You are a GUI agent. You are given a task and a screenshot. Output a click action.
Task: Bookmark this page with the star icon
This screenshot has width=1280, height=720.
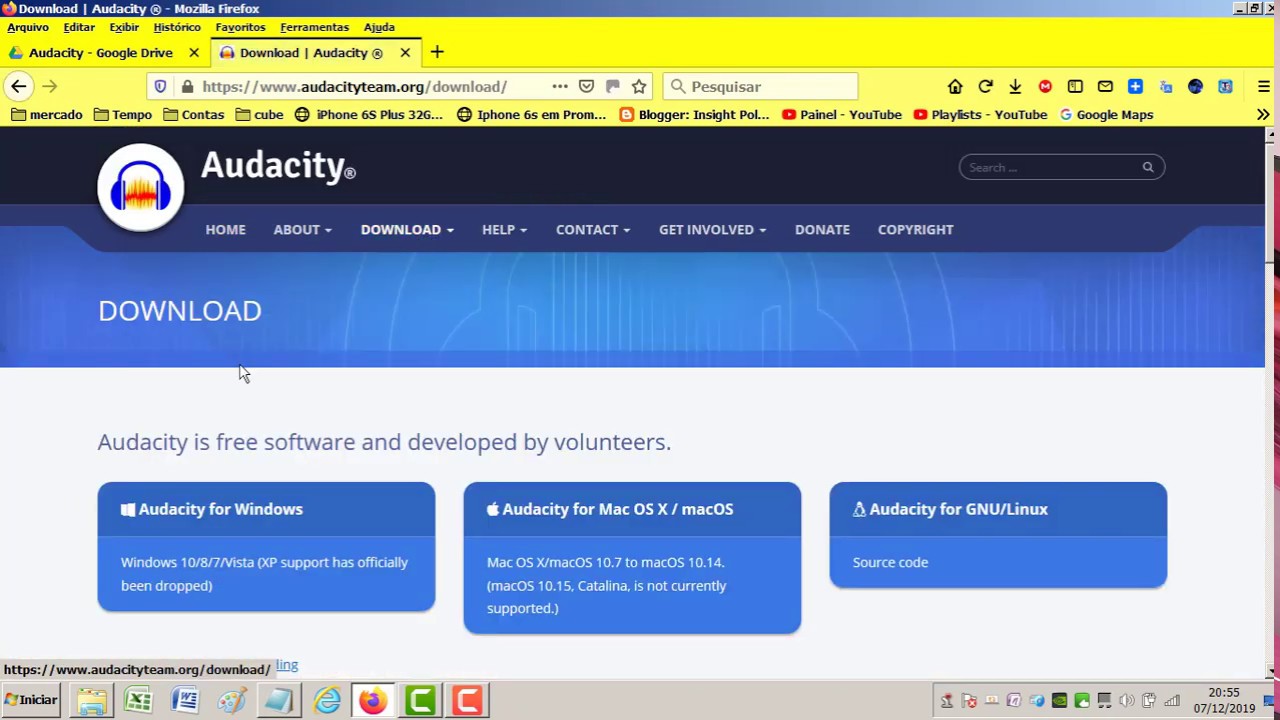coord(639,87)
